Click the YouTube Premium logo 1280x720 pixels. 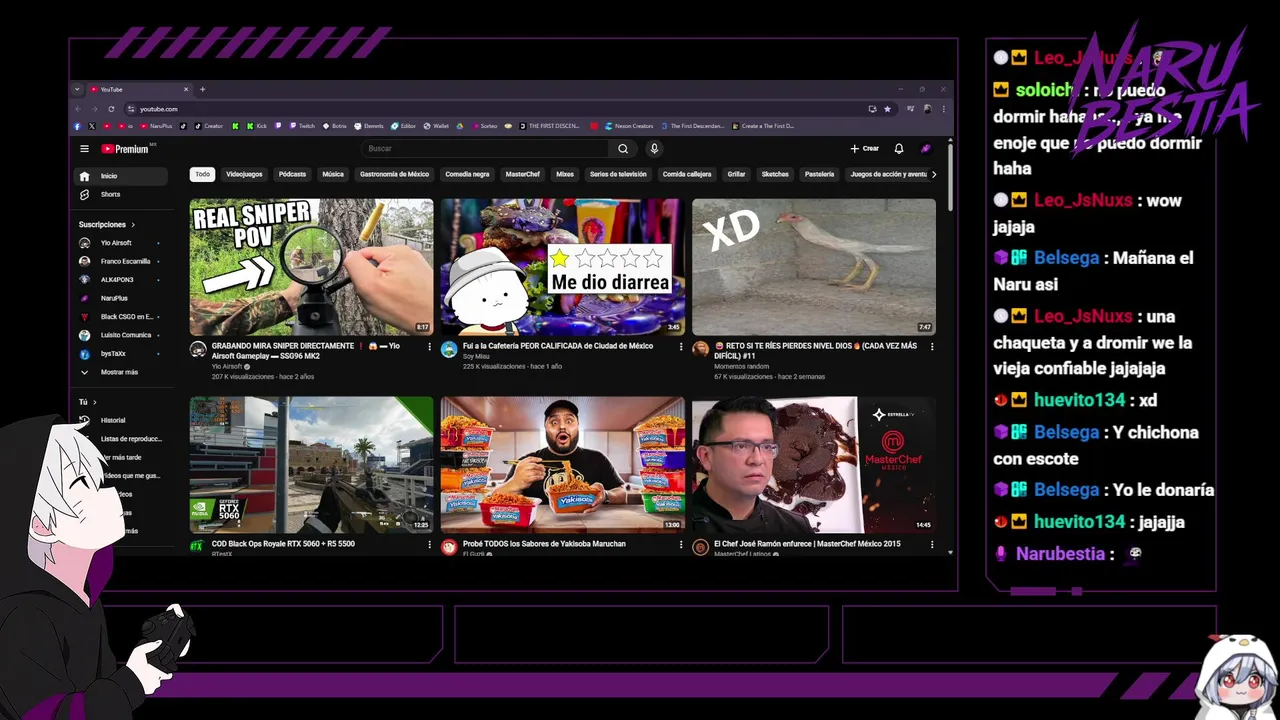(x=125, y=149)
